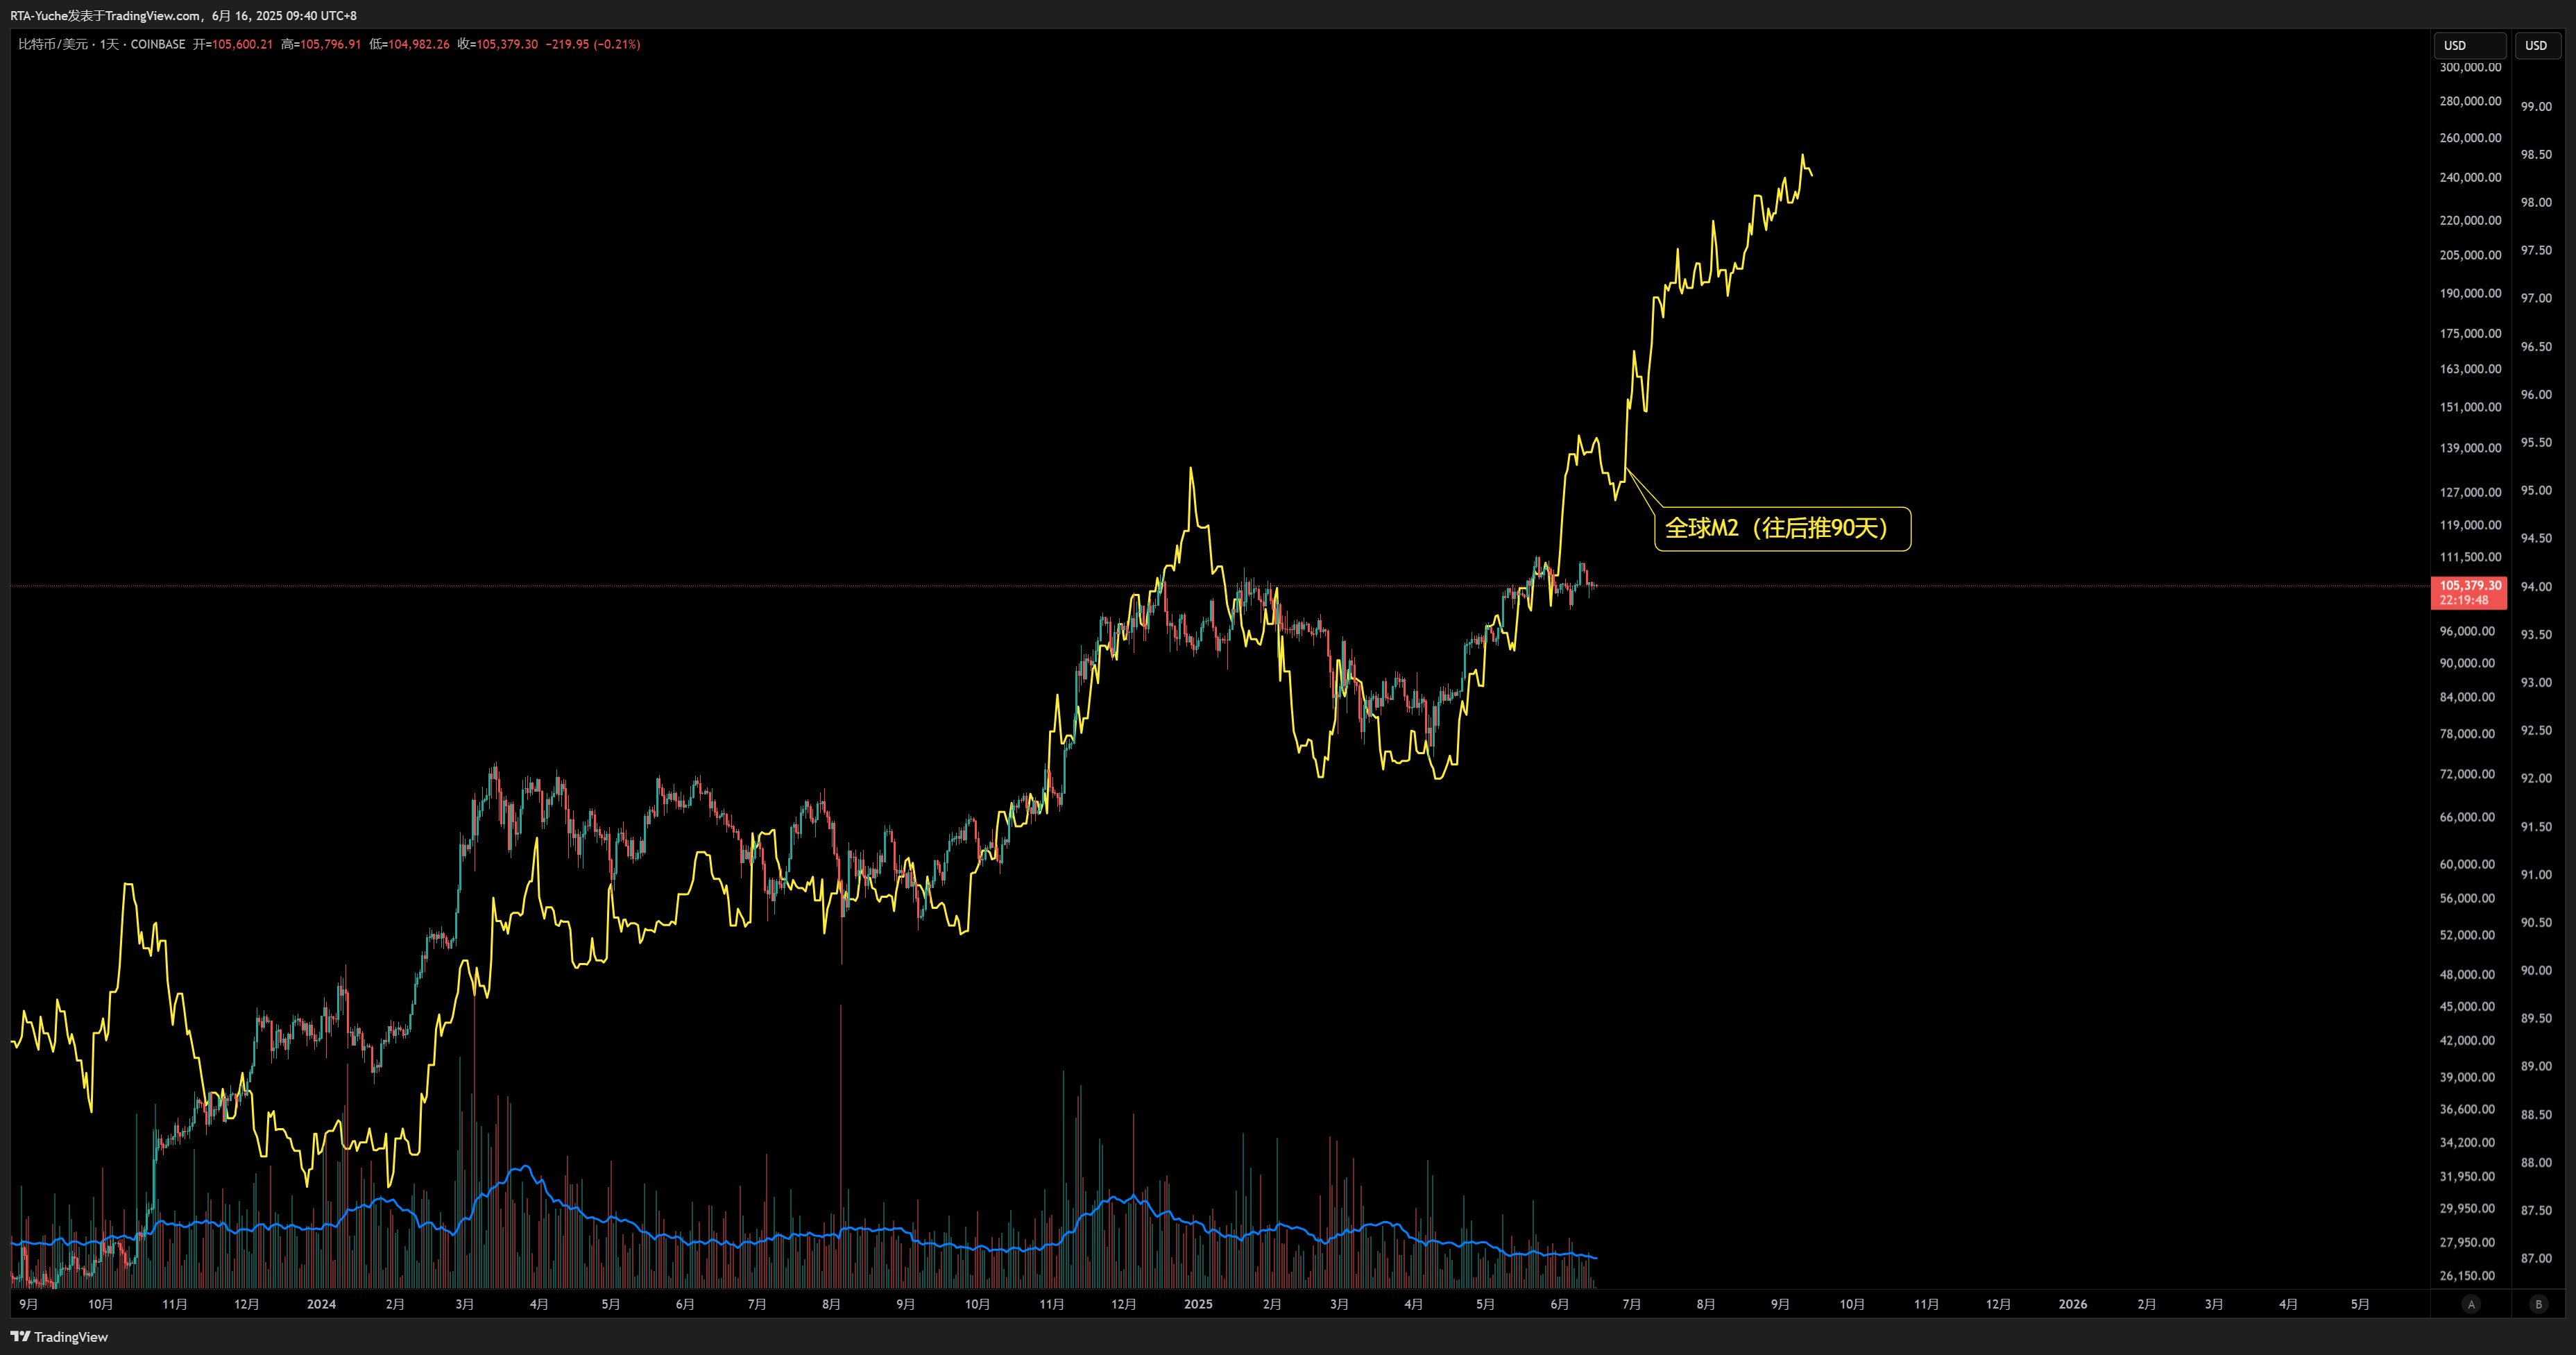Click the 190,000.00 price scale label

2470,294
